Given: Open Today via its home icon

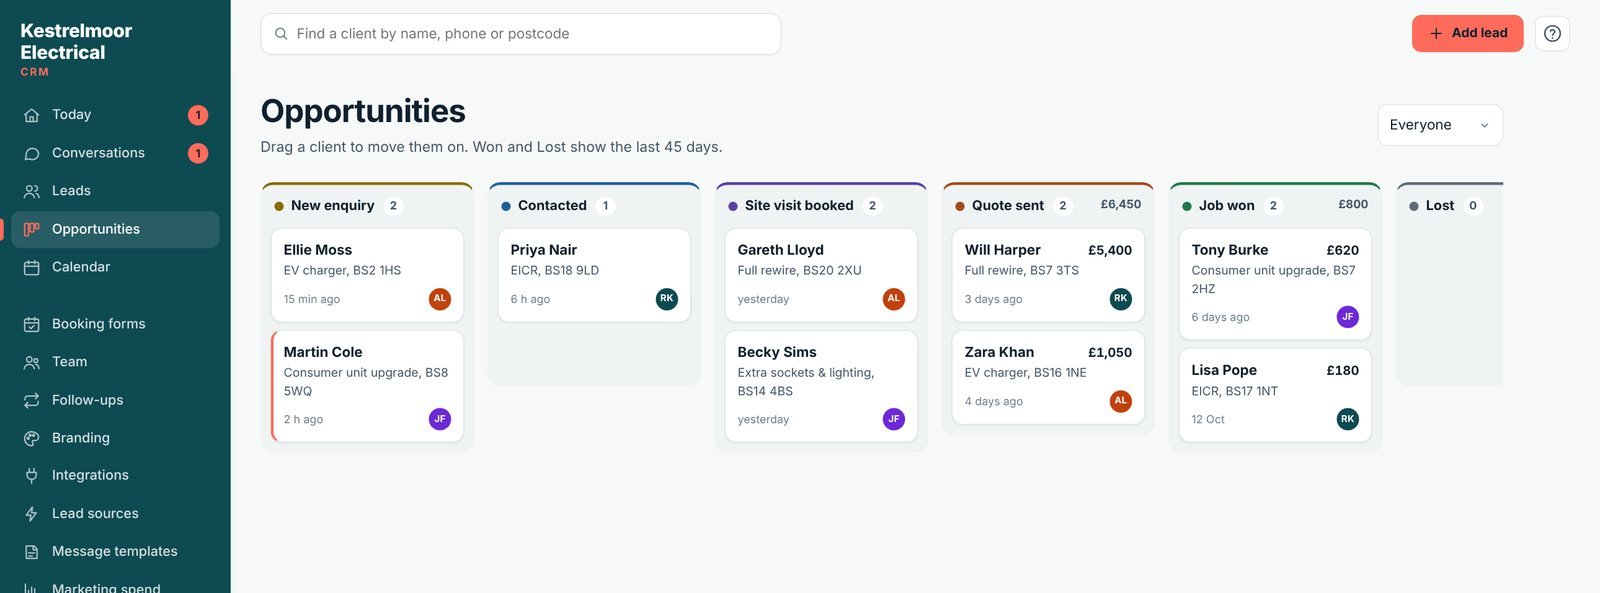Looking at the screenshot, I should click(32, 115).
